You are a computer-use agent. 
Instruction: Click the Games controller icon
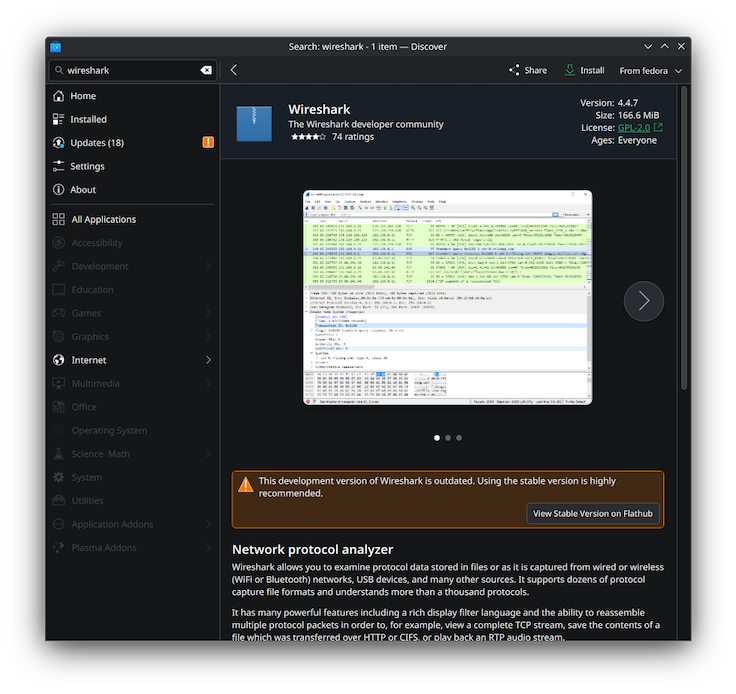(59, 313)
